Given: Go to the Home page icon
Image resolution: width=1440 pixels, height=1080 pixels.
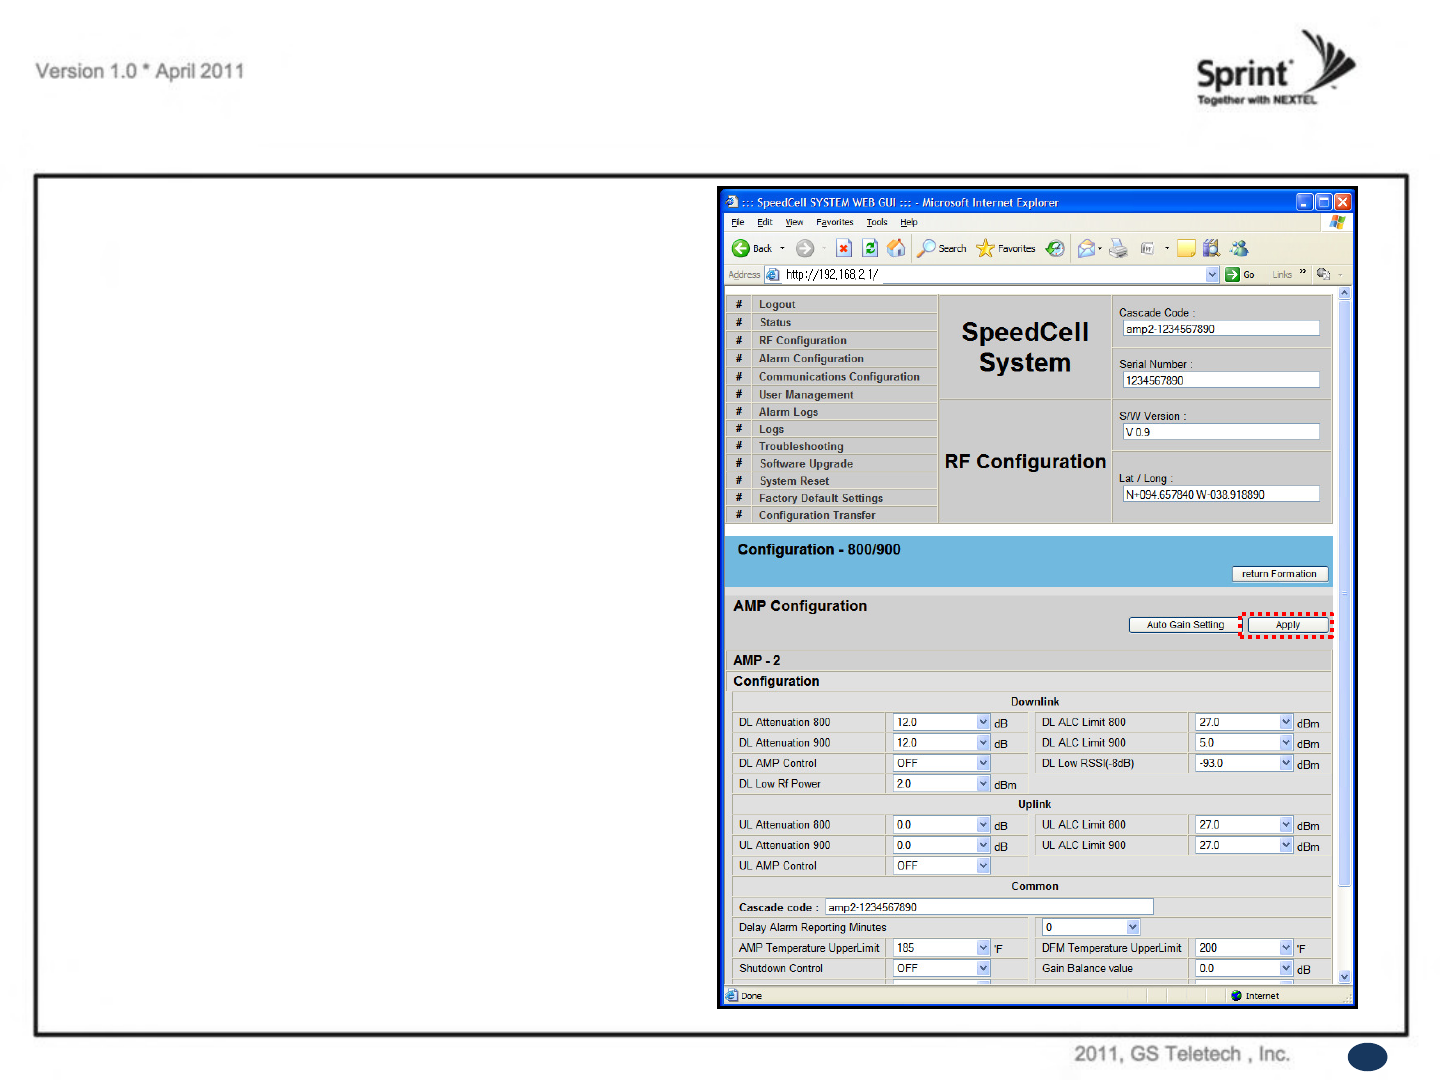Looking at the screenshot, I should 896,248.
